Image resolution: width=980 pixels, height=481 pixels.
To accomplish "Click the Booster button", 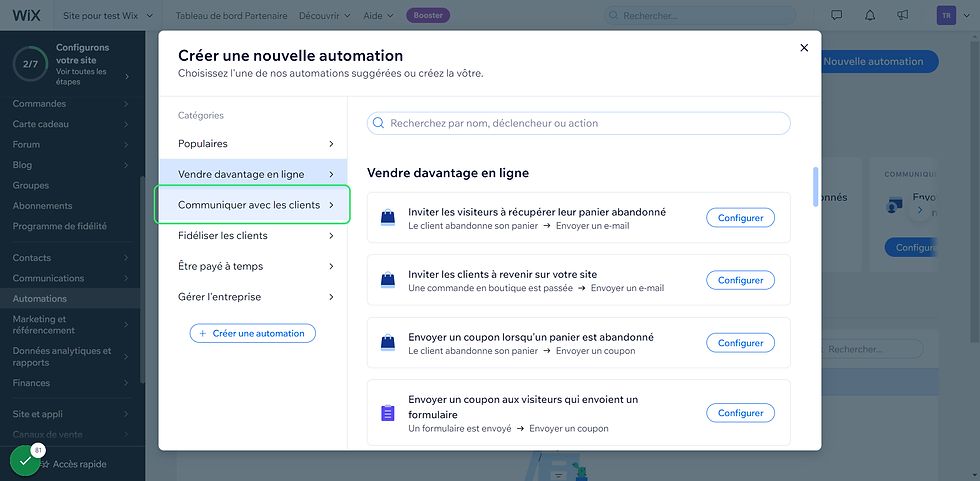I will [428, 15].
